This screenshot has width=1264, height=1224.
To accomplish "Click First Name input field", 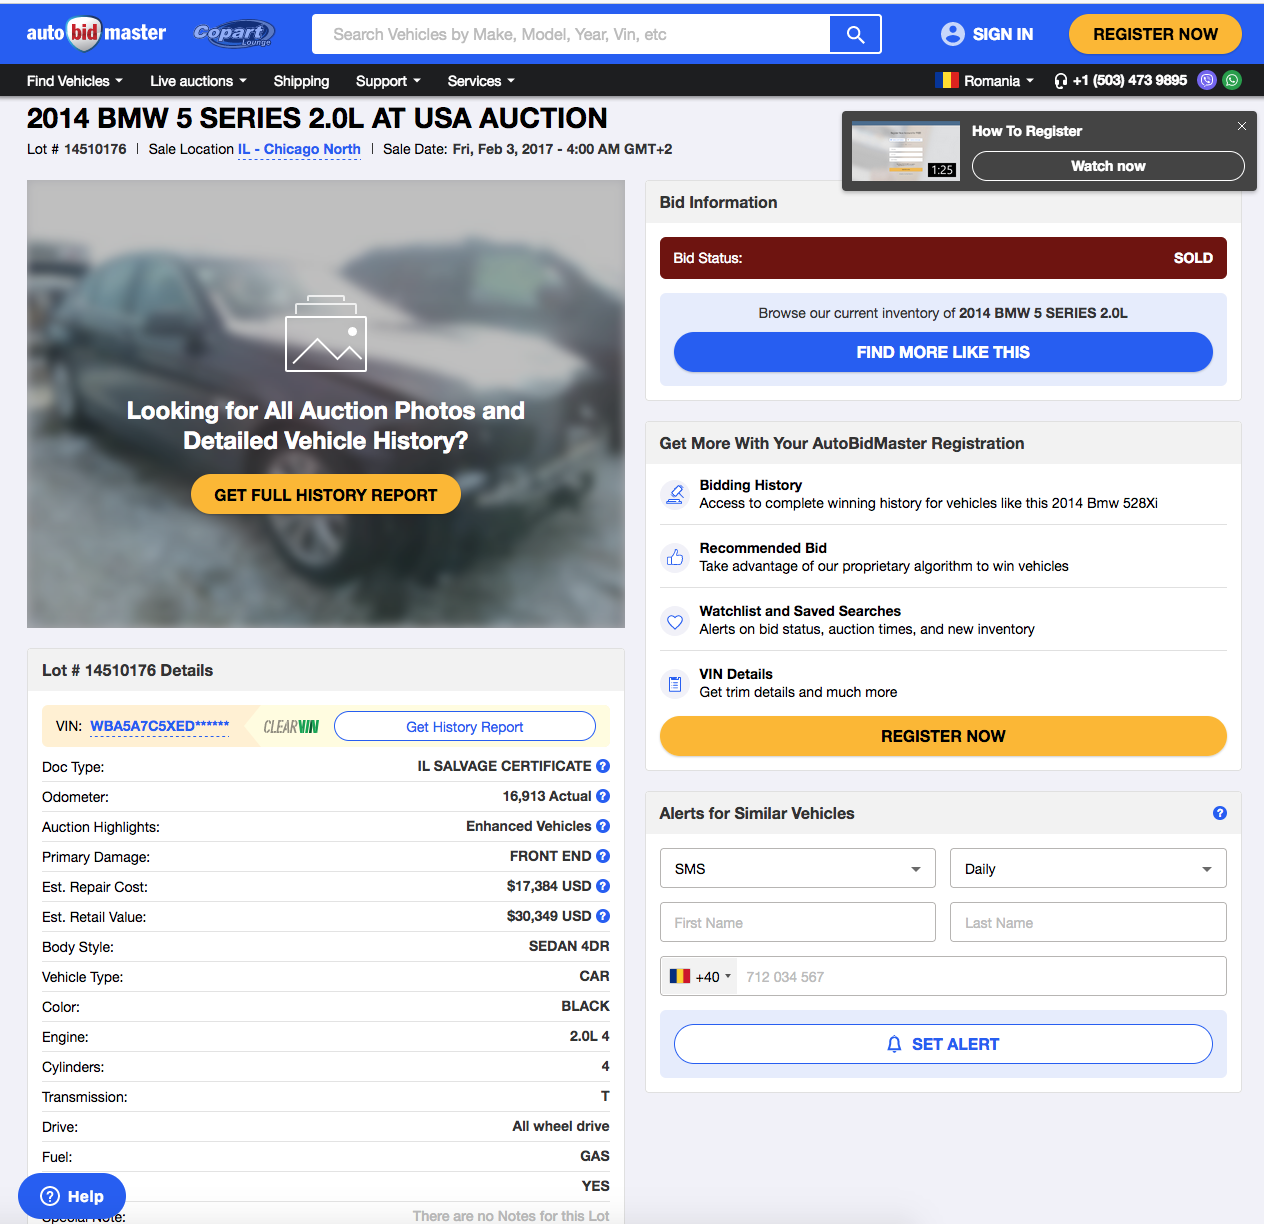I will (798, 922).
